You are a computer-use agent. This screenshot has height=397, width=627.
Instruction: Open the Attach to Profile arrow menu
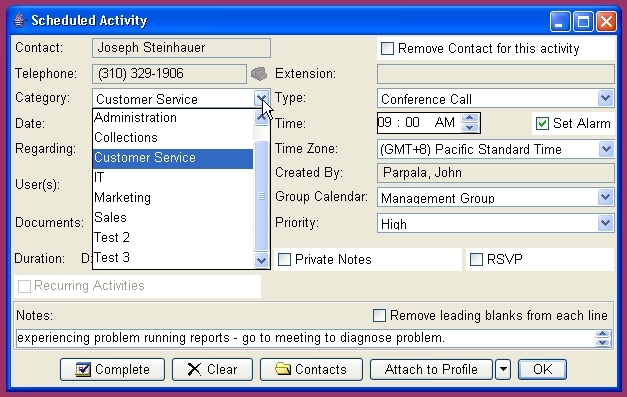pyautogui.click(x=503, y=369)
